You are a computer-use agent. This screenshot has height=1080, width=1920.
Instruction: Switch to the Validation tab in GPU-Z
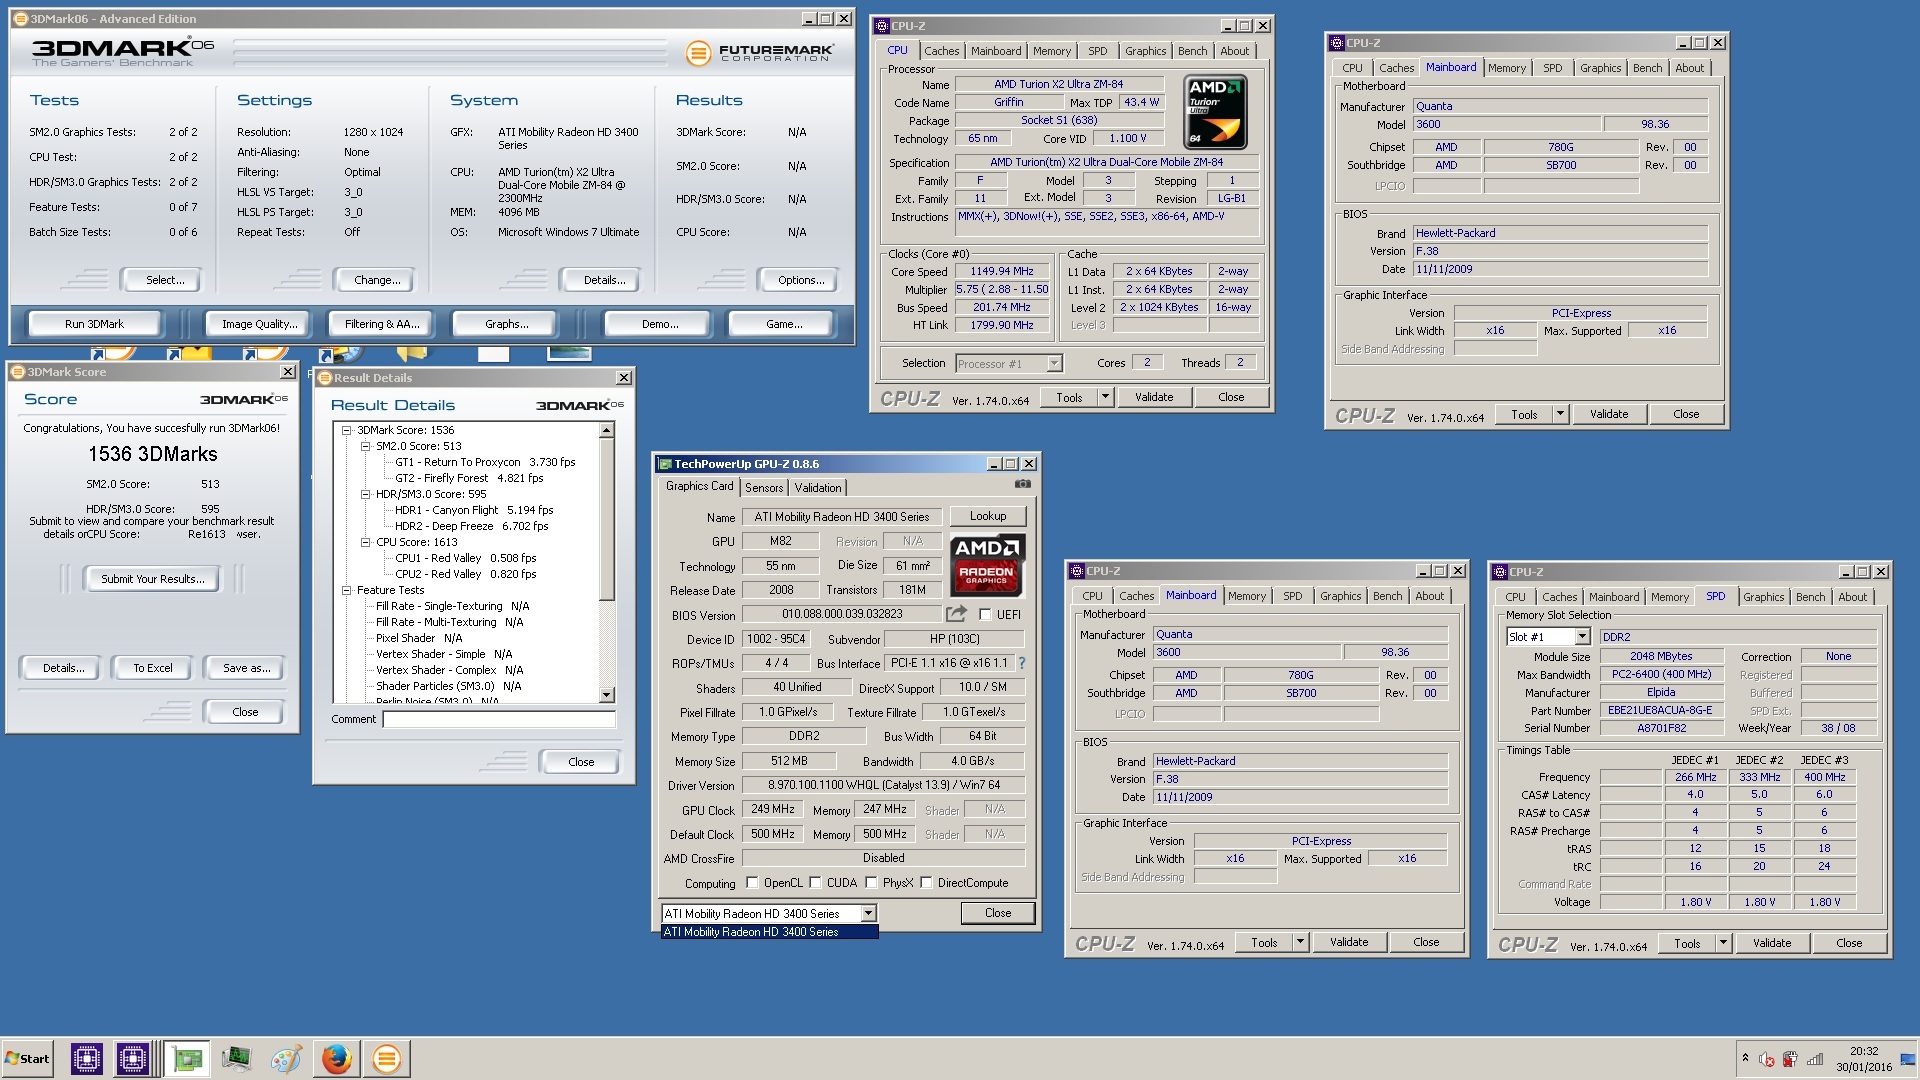pos(818,488)
